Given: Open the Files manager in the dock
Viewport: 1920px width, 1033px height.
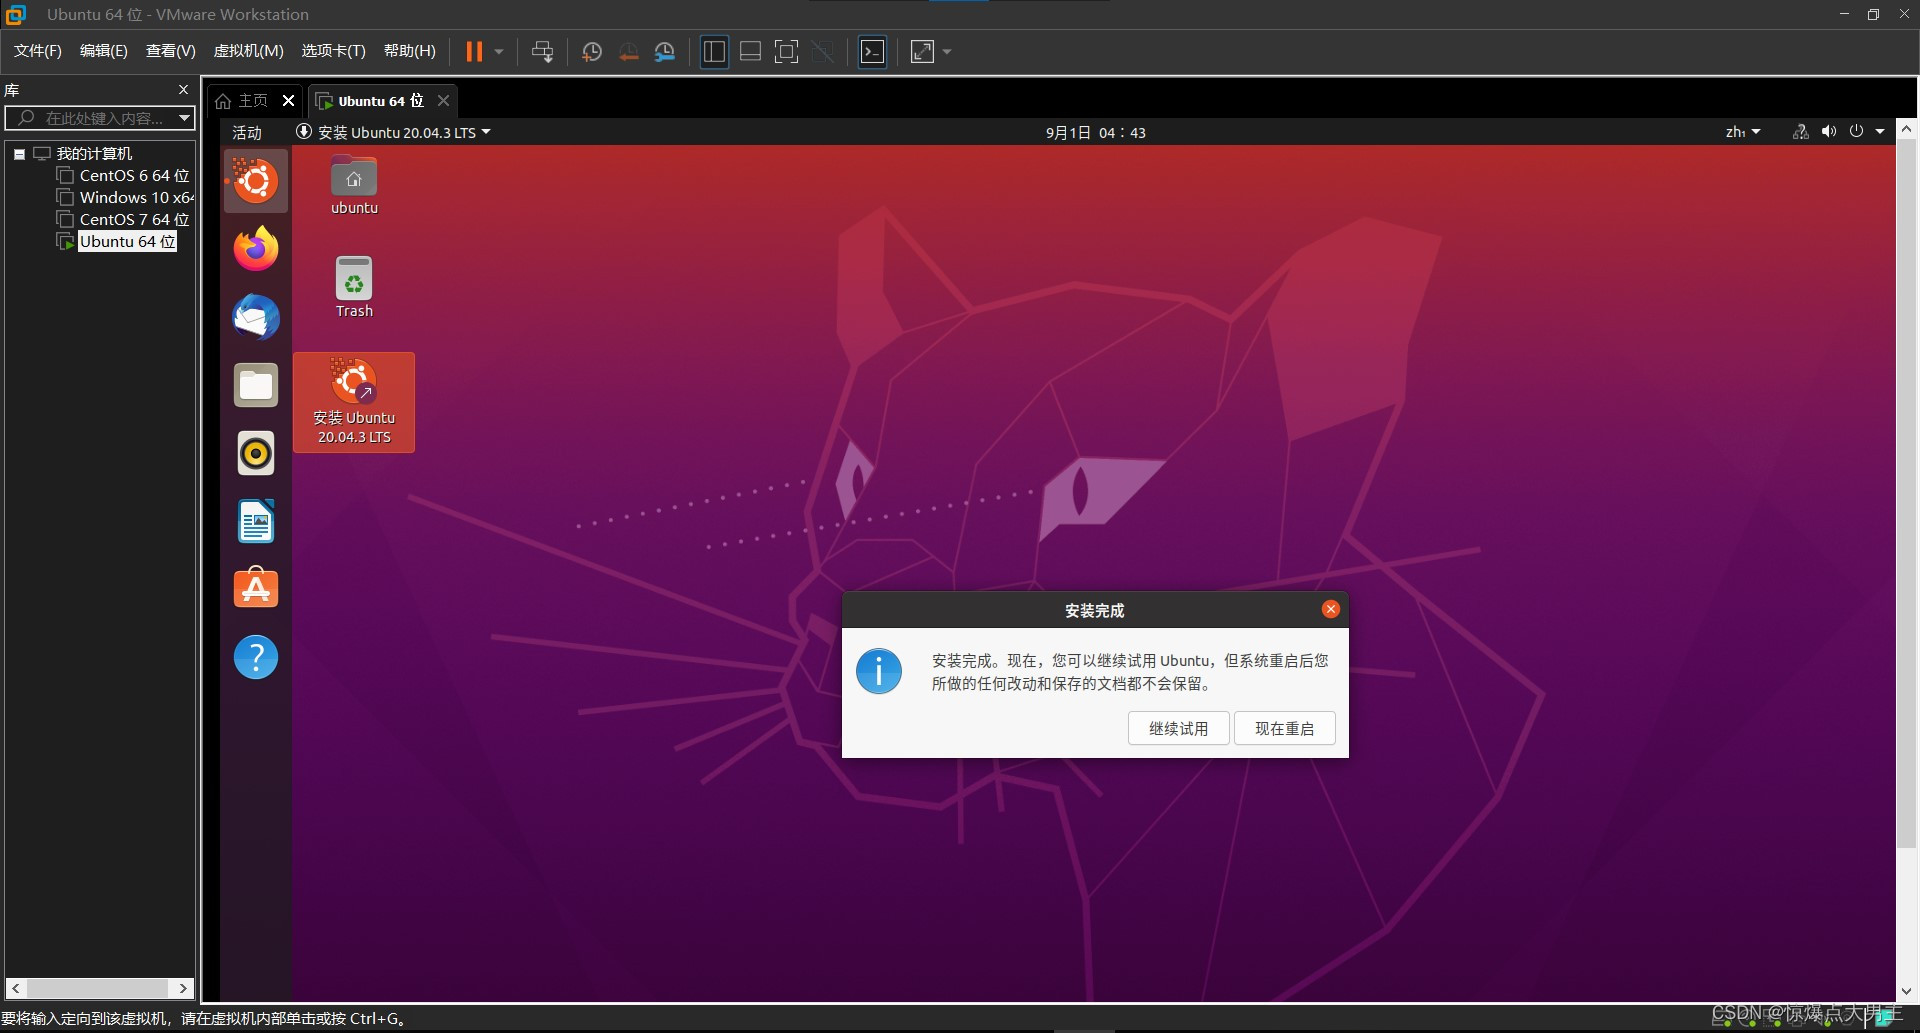Looking at the screenshot, I should [256, 385].
